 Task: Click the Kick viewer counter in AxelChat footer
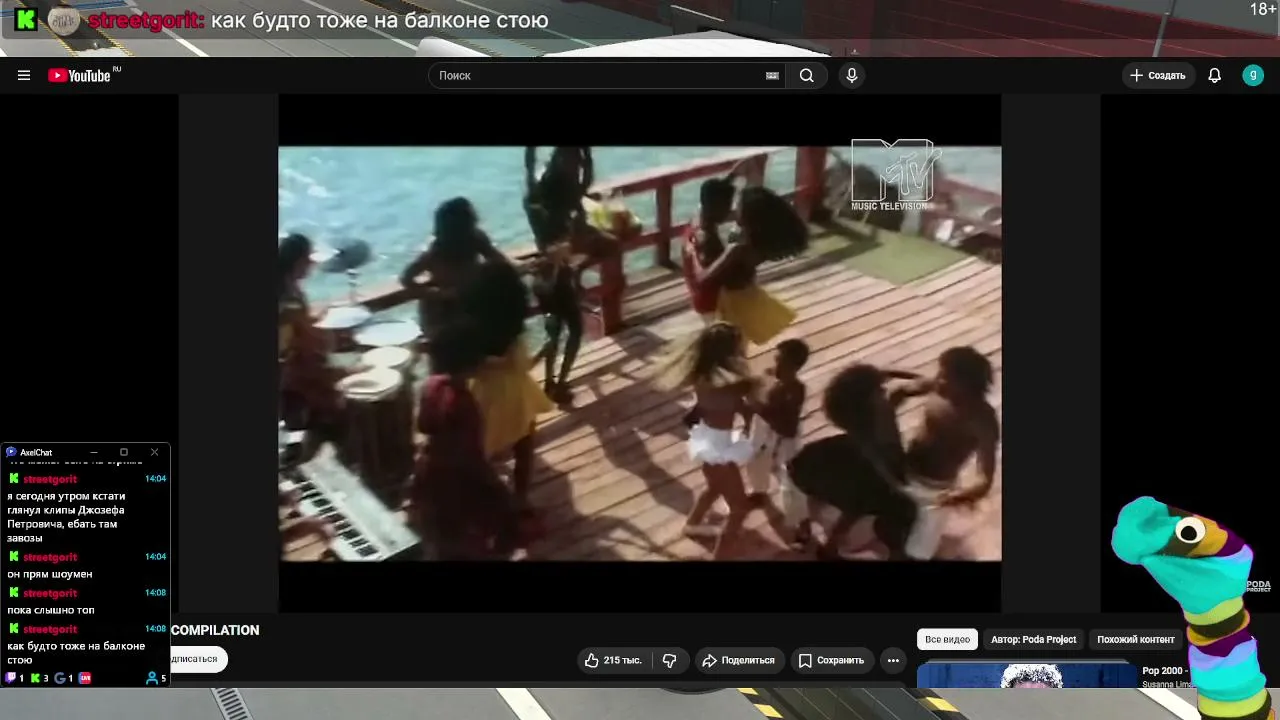pyautogui.click(x=39, y=678)
